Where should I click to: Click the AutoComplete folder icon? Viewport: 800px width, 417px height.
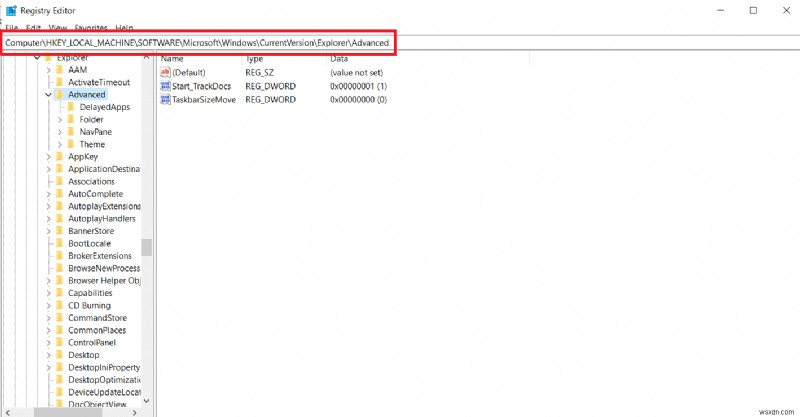click(x=59, y=193)
